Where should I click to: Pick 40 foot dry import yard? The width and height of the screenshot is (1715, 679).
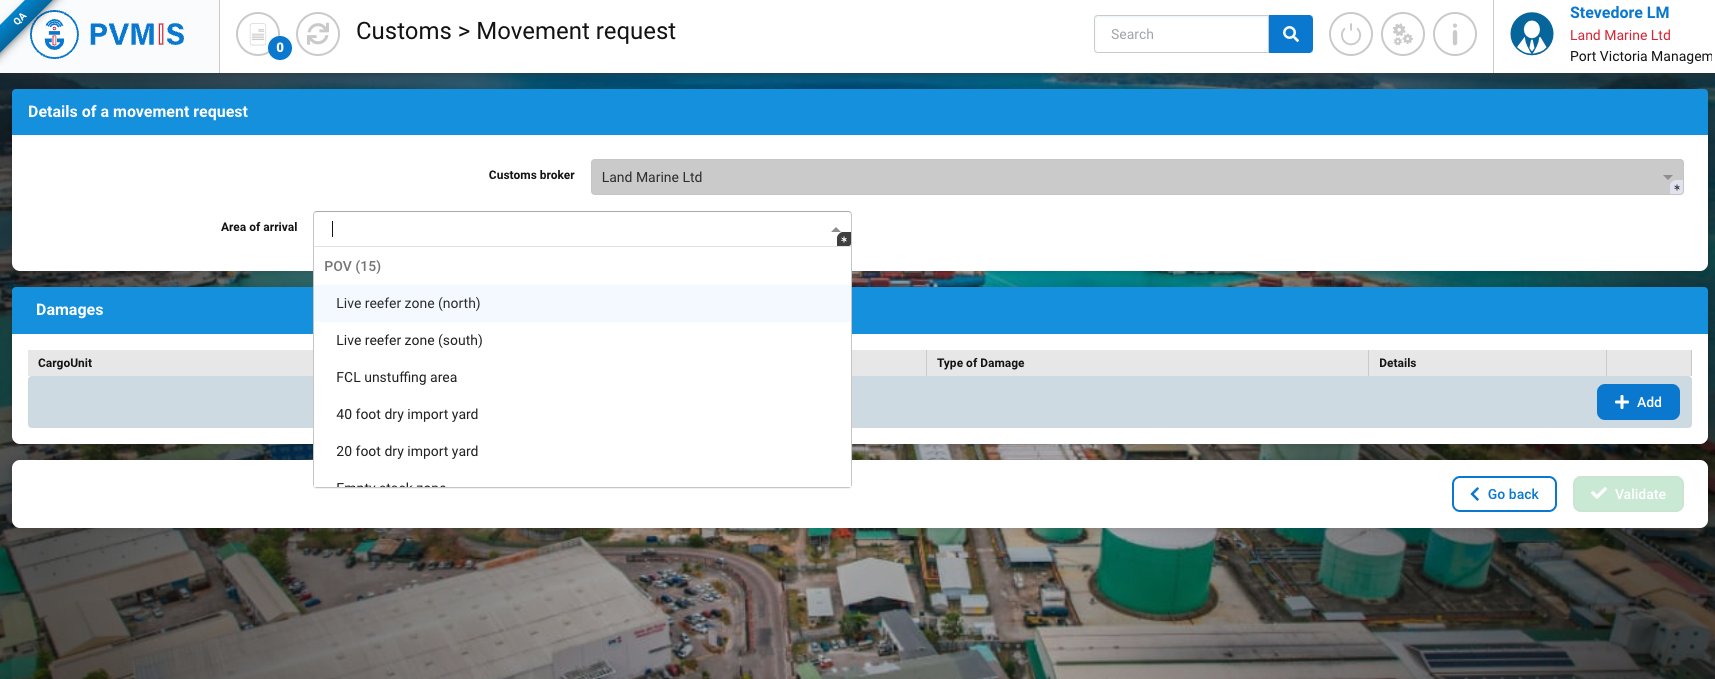(407, 414)
